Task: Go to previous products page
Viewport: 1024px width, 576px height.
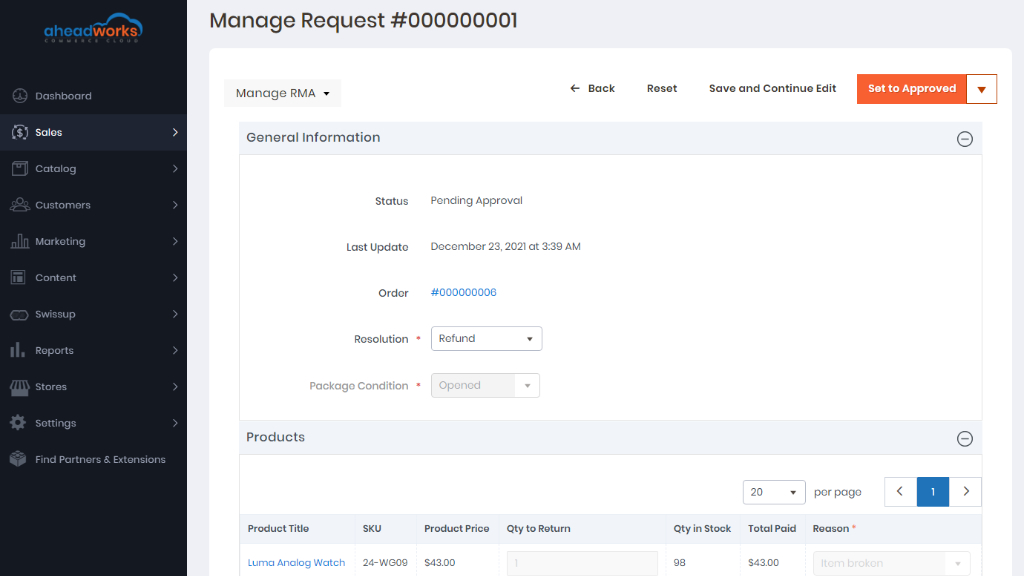Action: click(900, 492)
